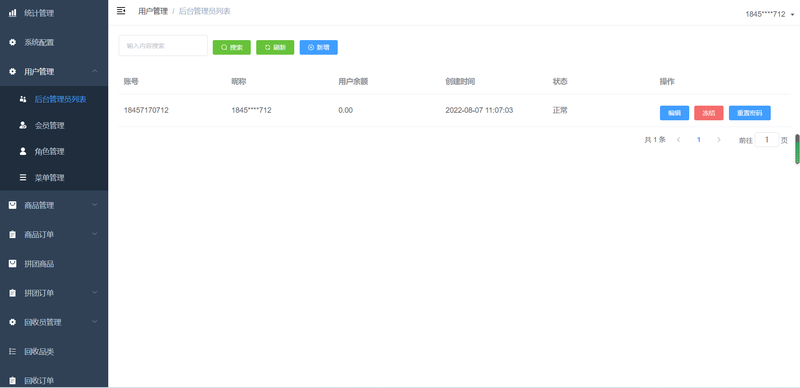Collapse the 用户管理 submenu chevron
Image resolution: width=800 pixels, height=388 pixels.
point(95,71)
